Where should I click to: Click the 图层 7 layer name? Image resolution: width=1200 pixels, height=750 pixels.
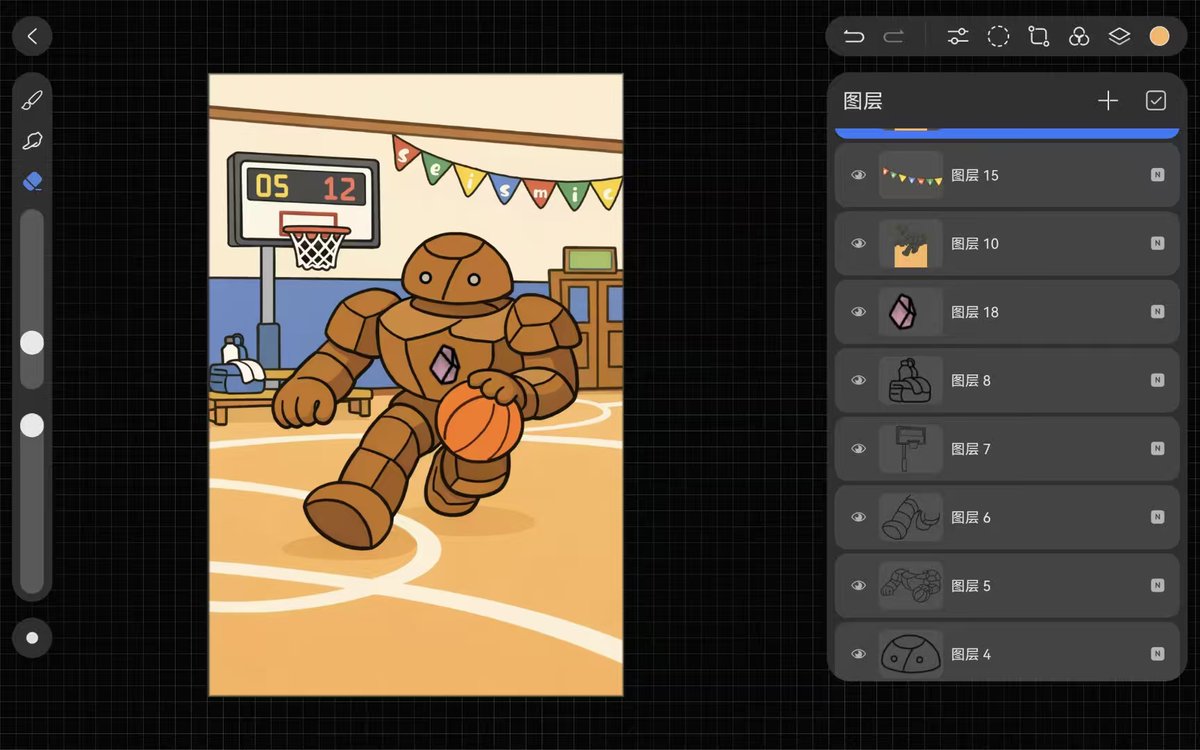(x=971, y=449)
